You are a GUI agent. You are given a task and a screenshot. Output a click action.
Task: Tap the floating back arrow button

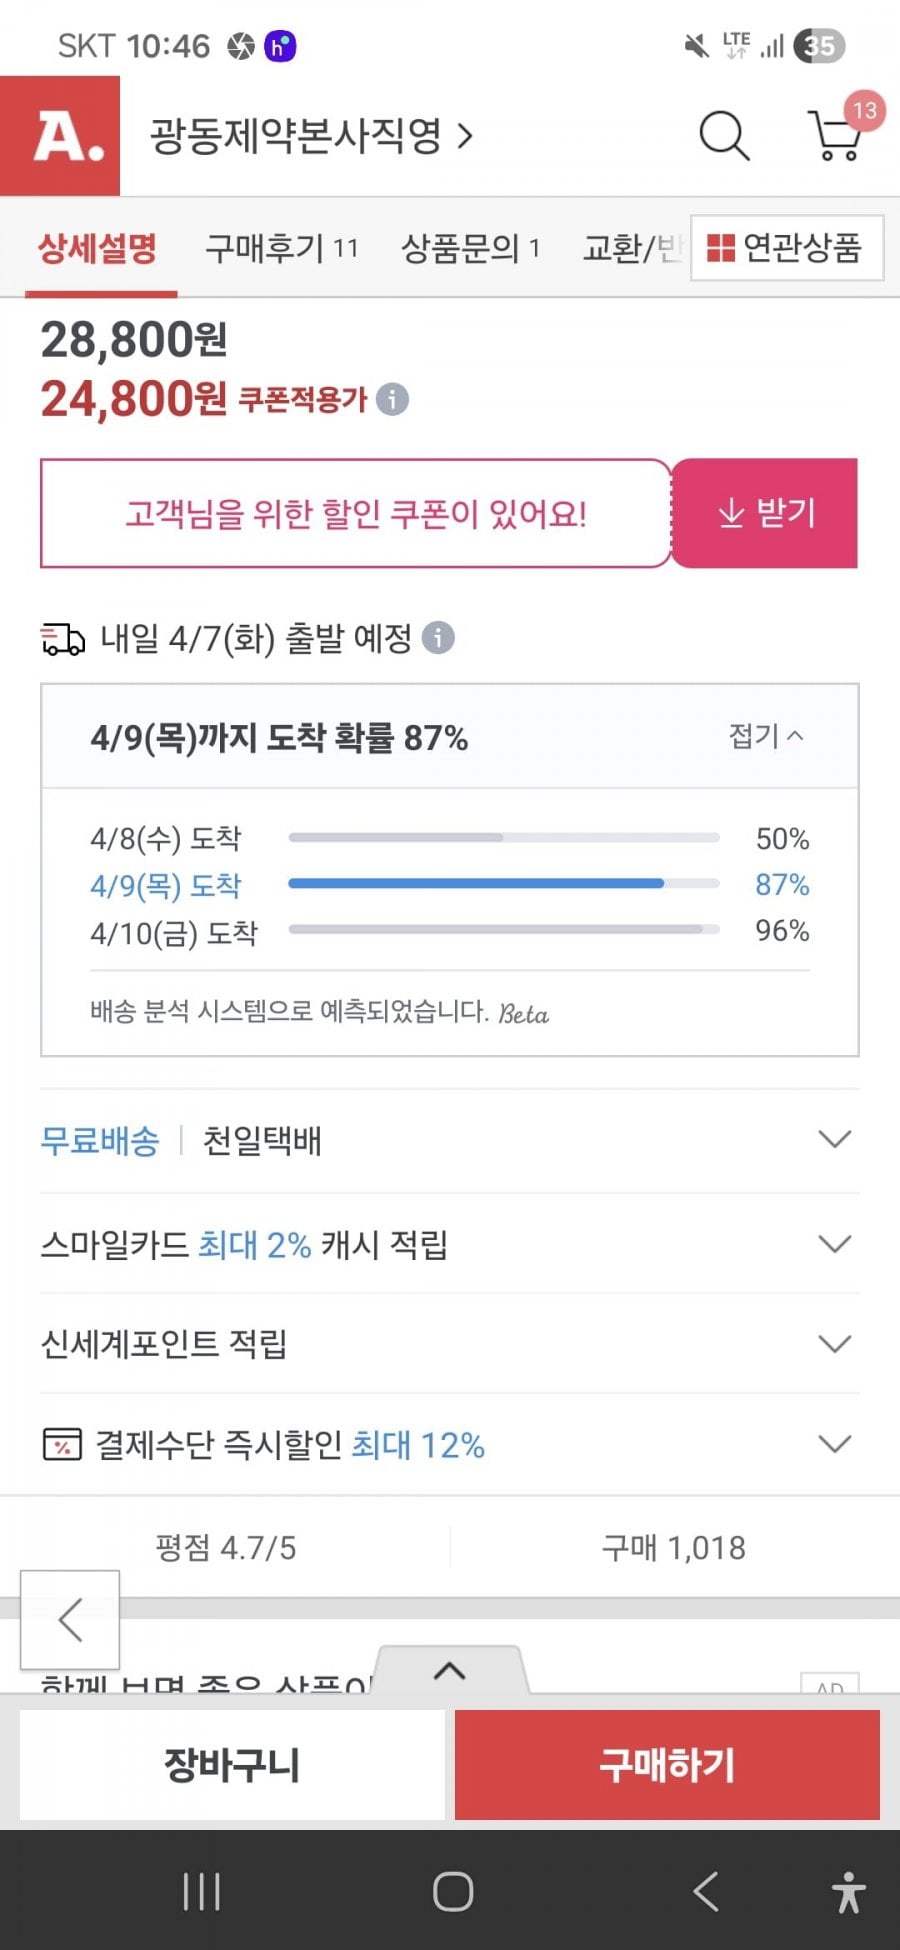[70, 1619]
